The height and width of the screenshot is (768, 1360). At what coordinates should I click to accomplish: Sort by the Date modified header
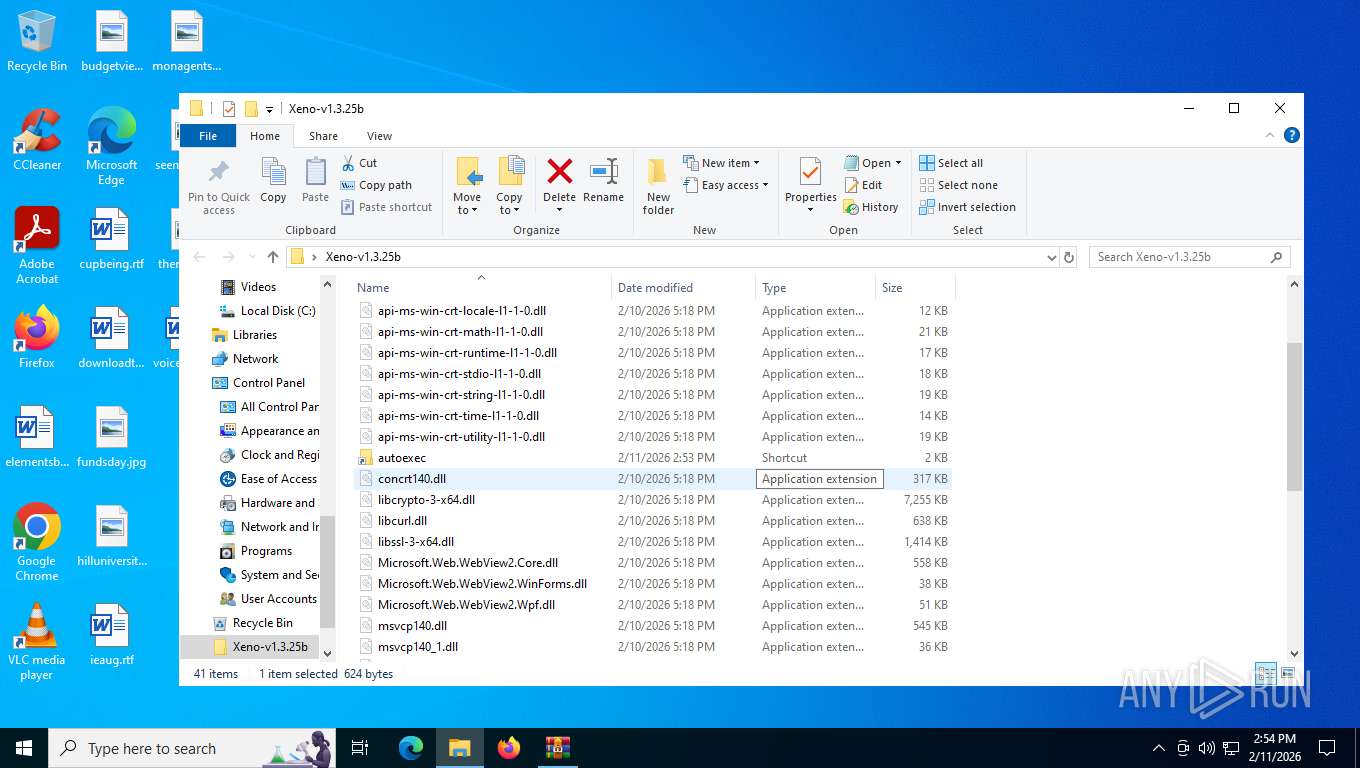[x=683, y=288]
